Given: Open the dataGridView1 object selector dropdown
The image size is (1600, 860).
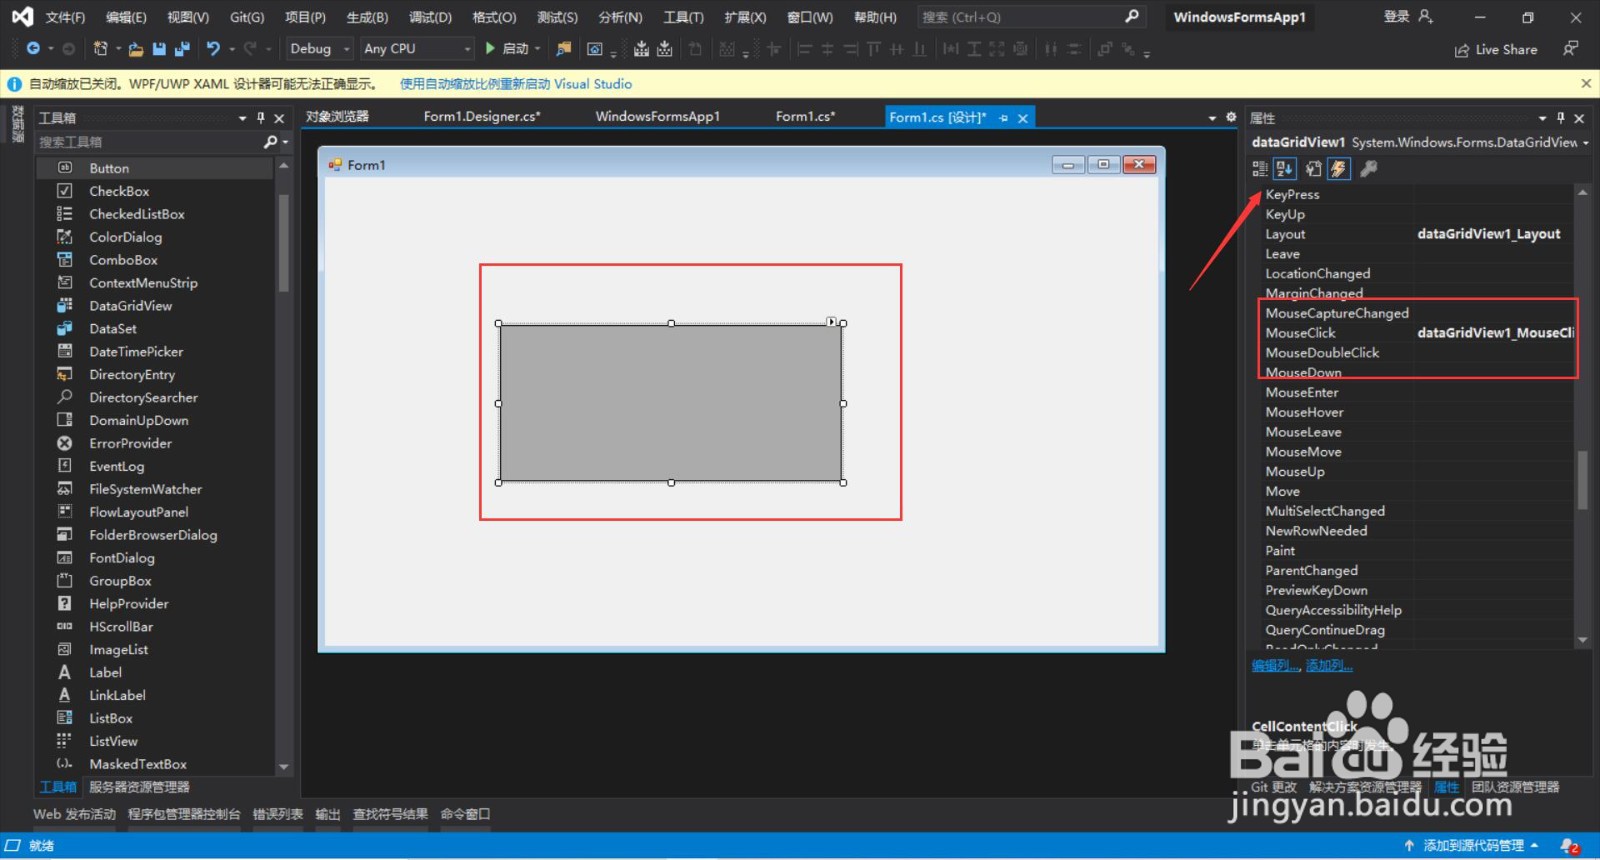Looking at the screenshot, I should 1585,143.
